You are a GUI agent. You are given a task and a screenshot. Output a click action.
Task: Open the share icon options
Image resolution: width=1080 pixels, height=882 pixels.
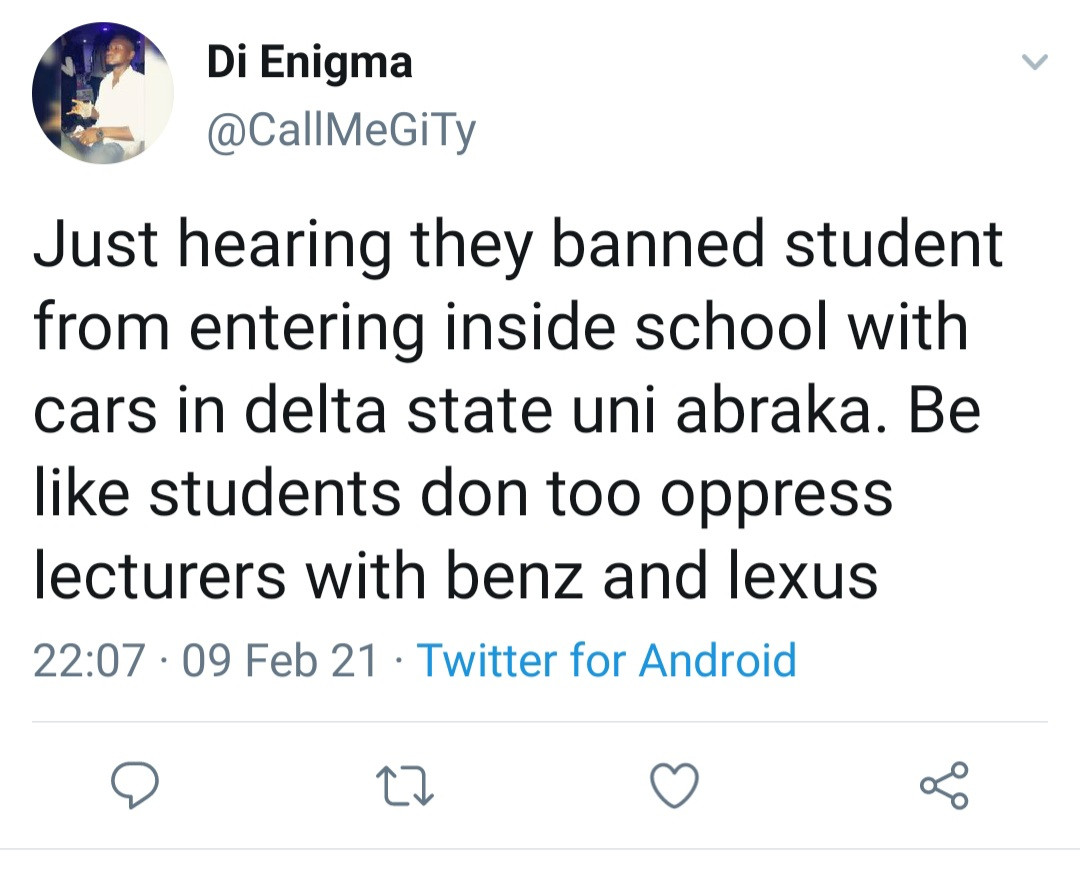944,785
